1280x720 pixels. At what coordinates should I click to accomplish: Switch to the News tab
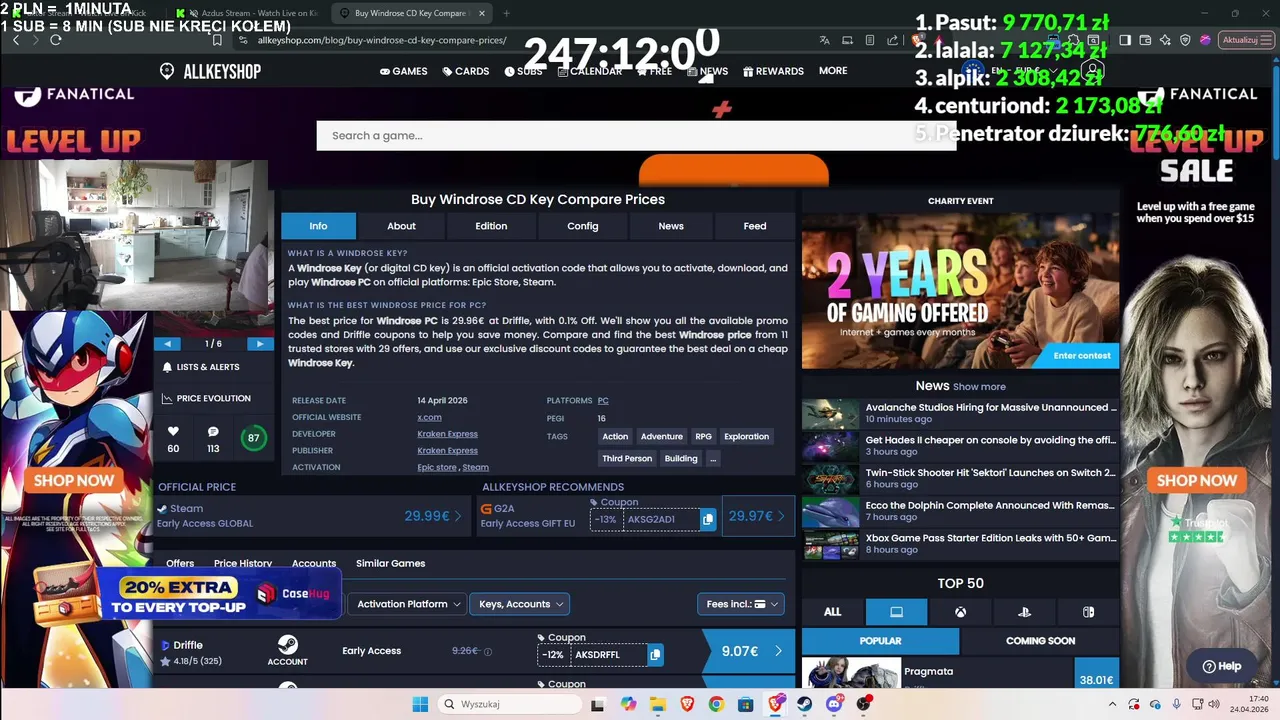pos(671,226)
